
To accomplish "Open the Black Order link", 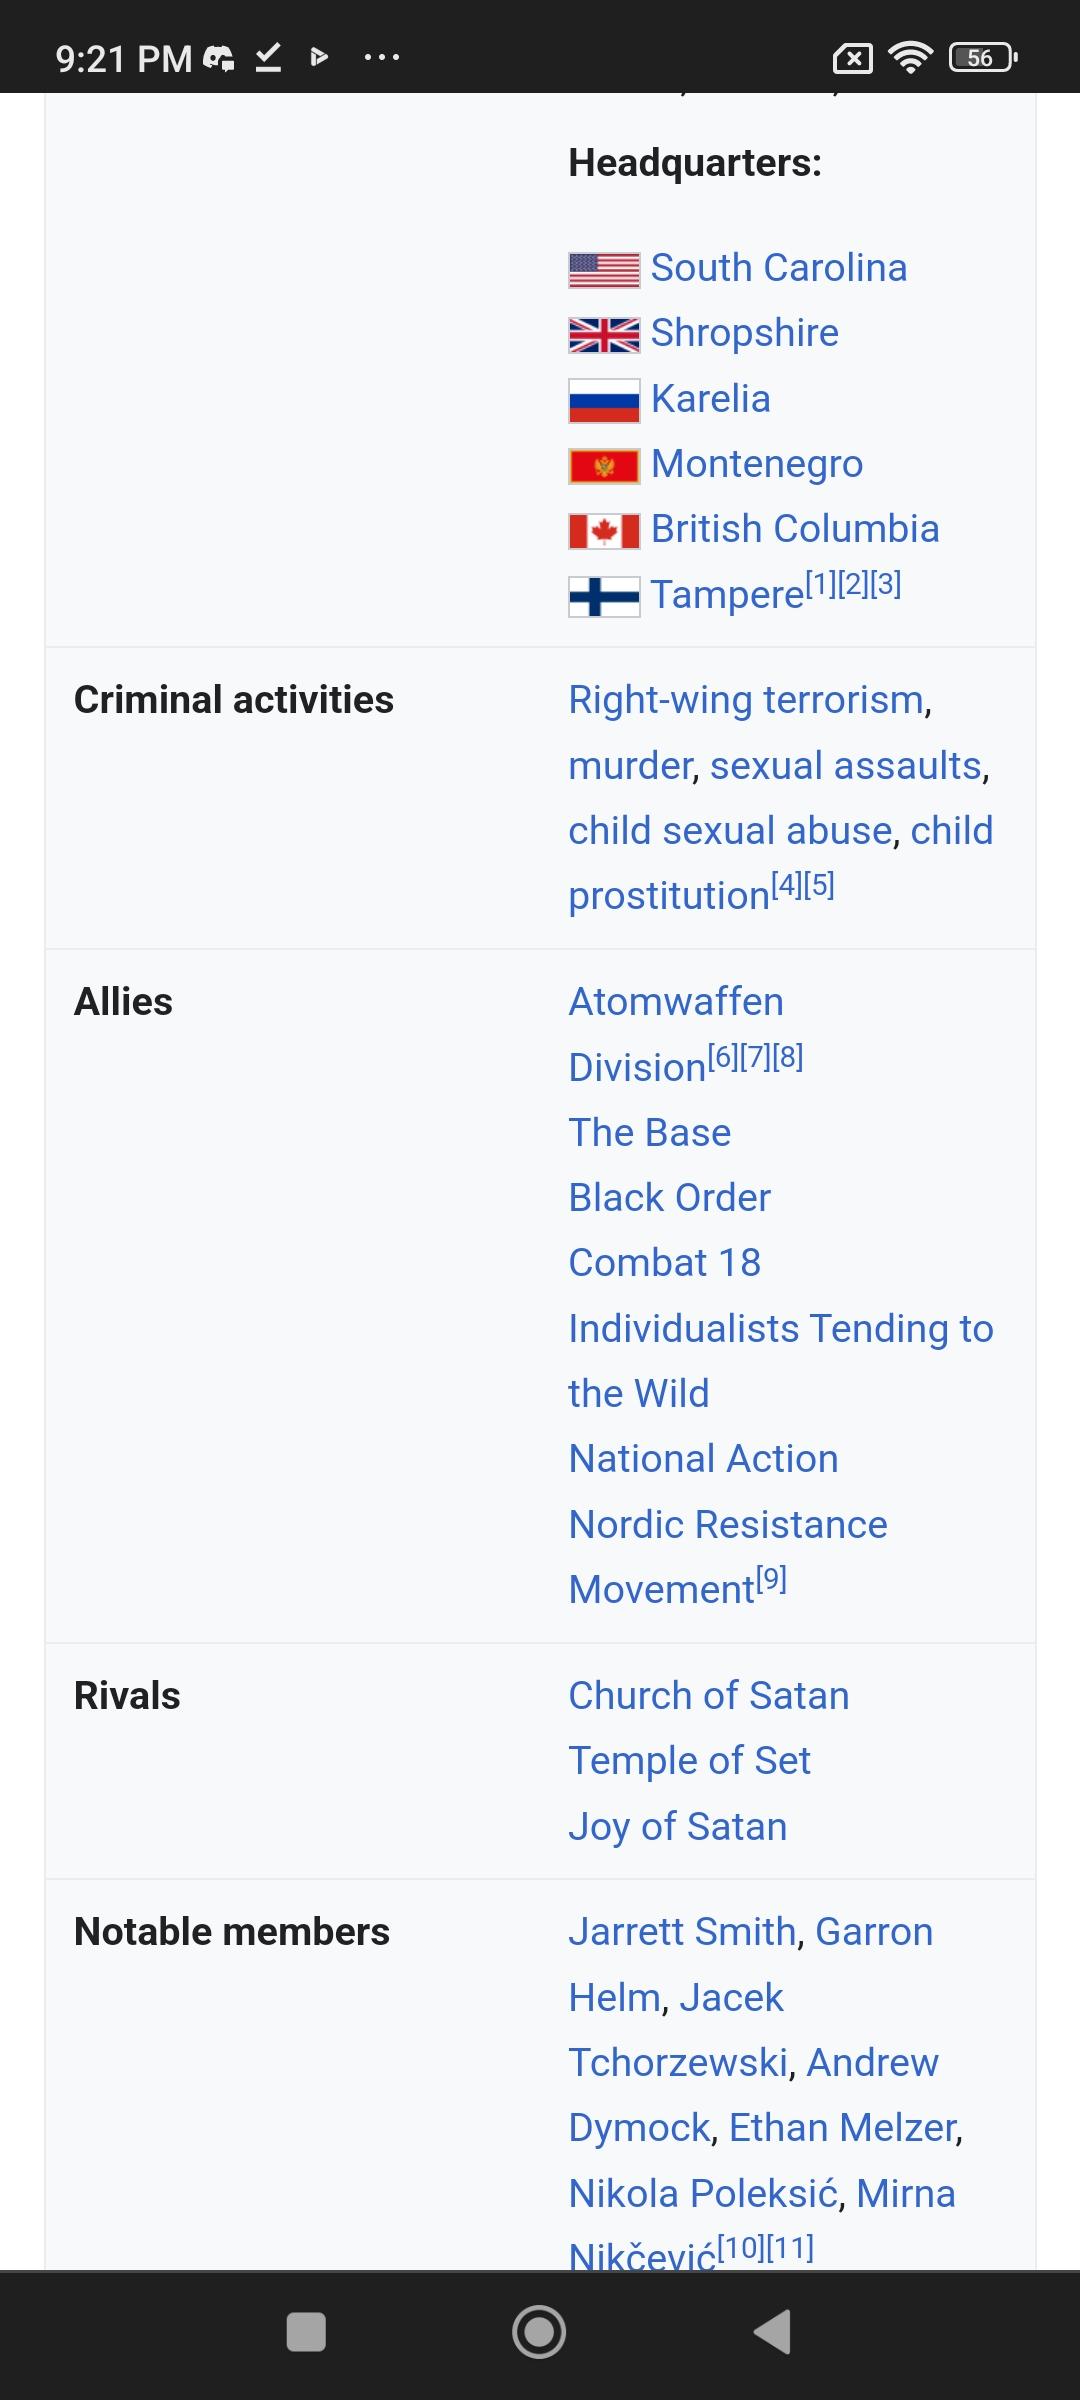I will [669, 1198].
